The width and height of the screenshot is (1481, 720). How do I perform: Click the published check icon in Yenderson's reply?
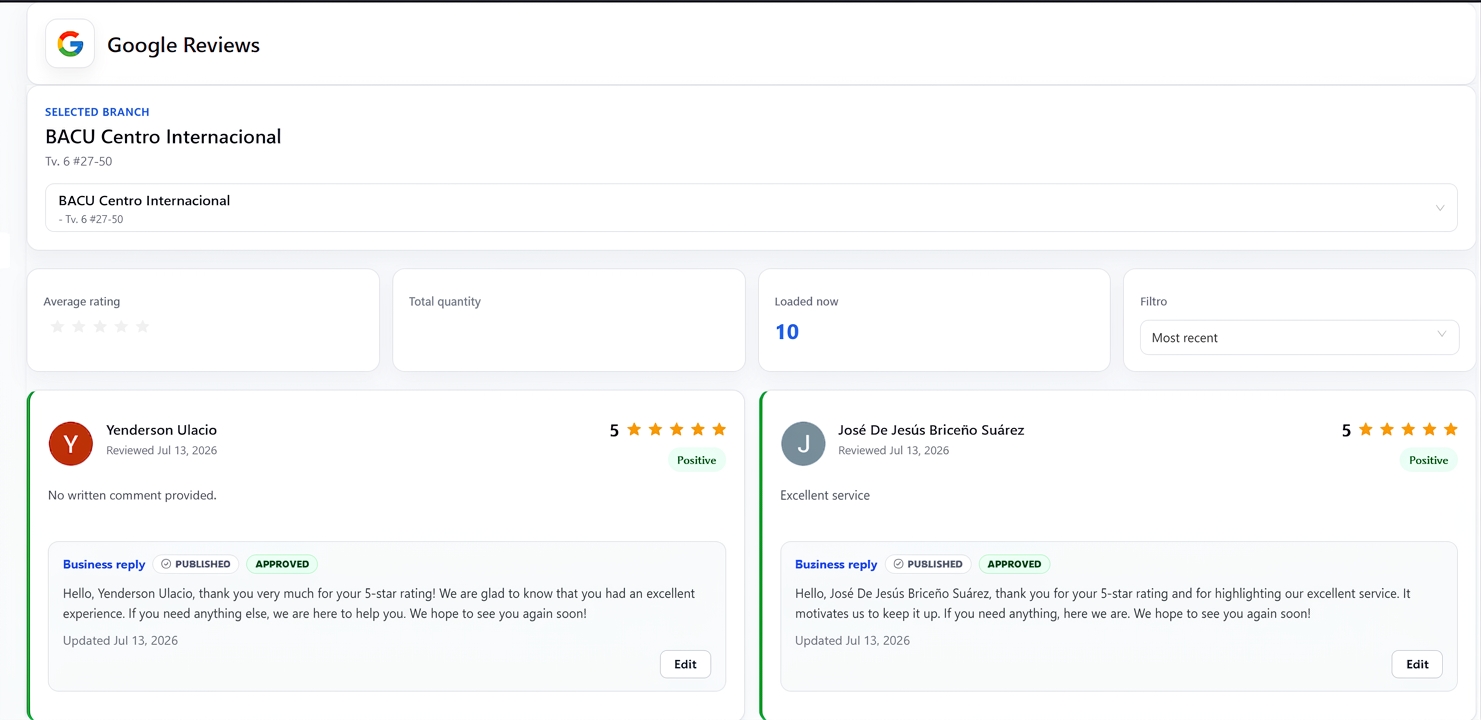pyautogui.click(x=166, y=564)
